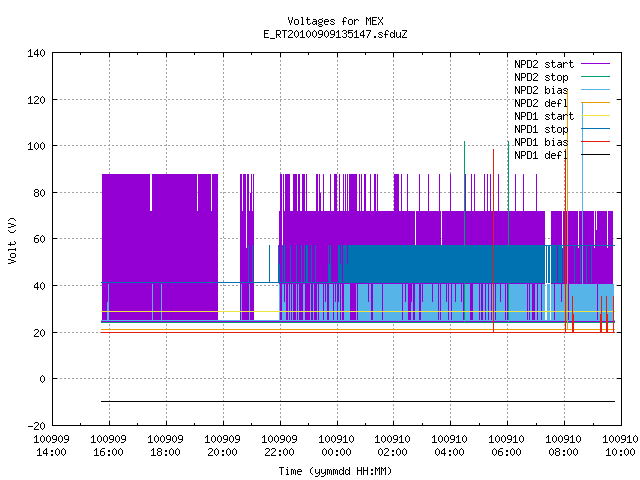Click the x-axis tick 100910 06:00

507,446
